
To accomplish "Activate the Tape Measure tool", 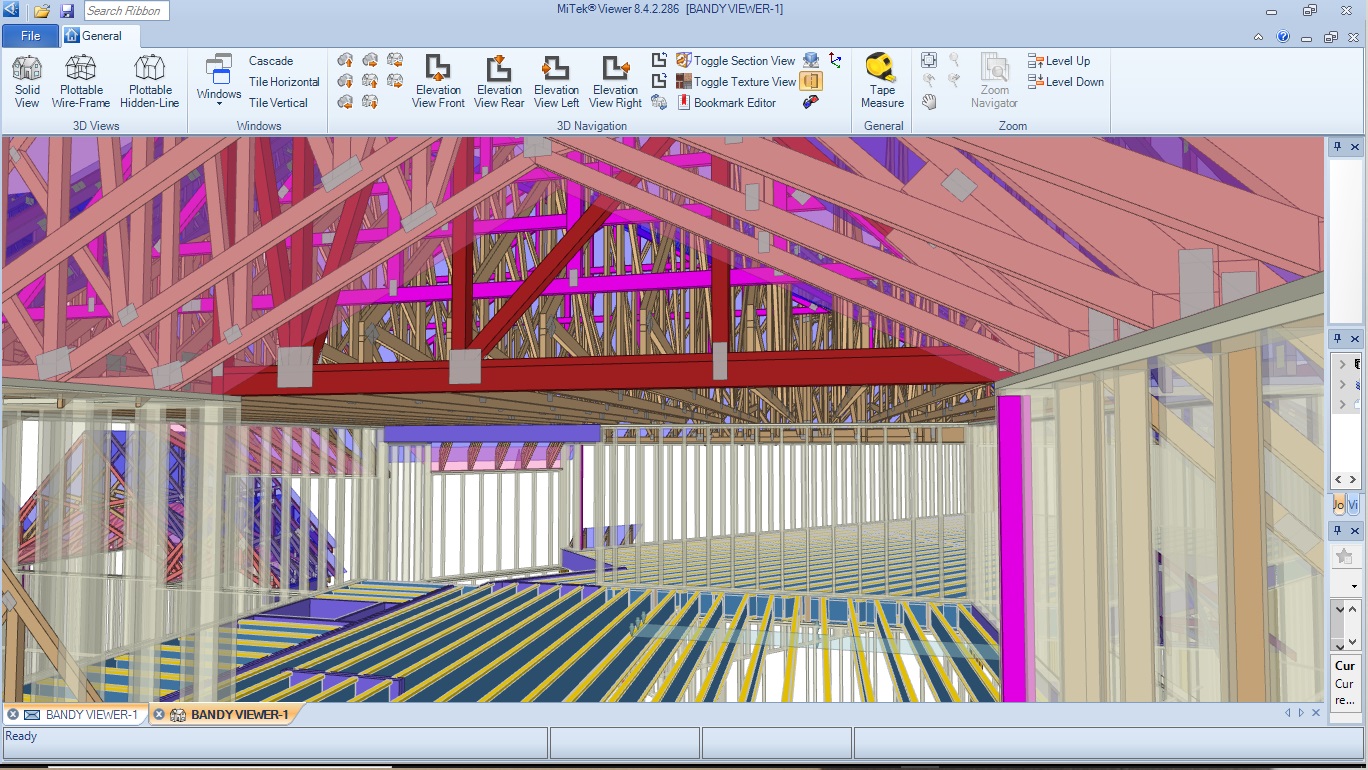I will pyautogui.click(x=882, y=81).
